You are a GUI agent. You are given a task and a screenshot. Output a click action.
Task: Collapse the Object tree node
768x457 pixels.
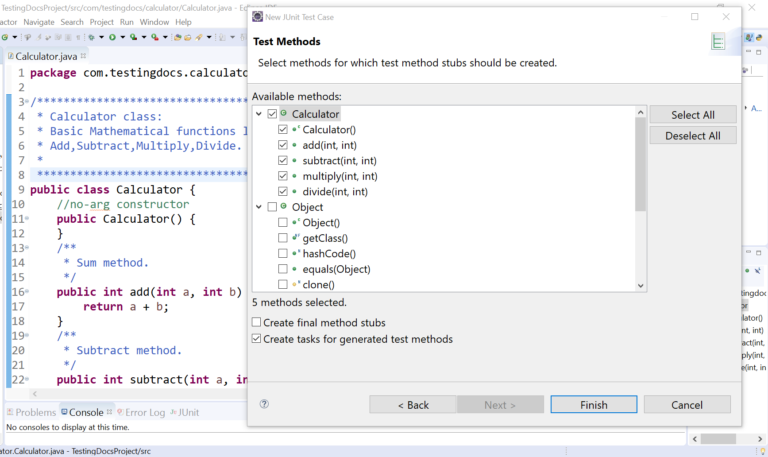click(x=257, y=207)
